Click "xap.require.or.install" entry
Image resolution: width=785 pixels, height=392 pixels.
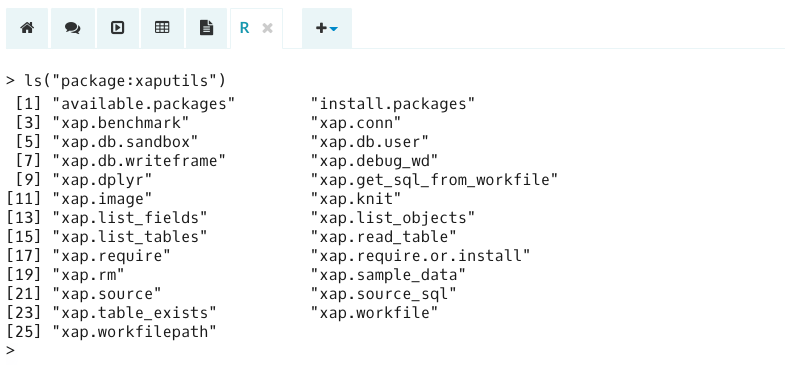click(420, 256)
